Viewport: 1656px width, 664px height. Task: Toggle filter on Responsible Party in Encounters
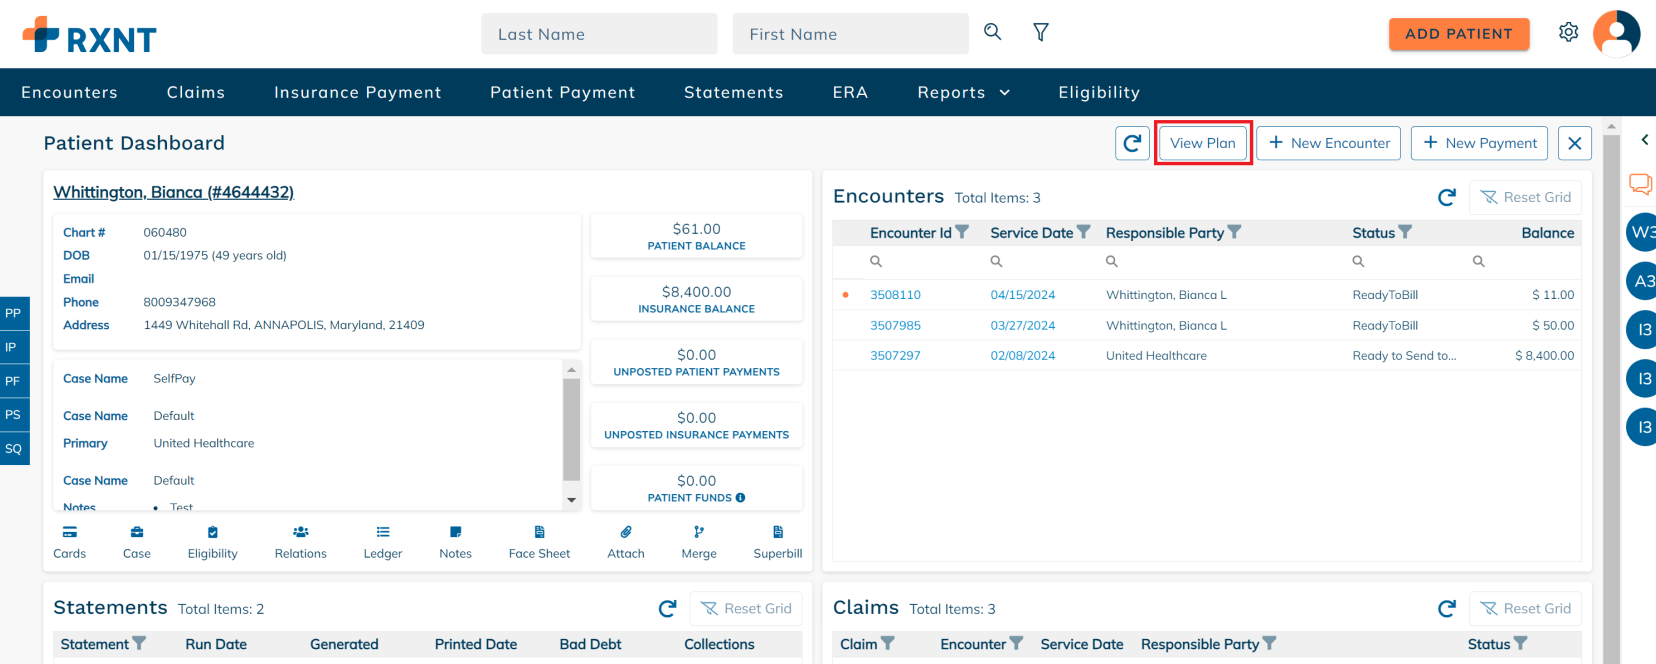1234,232
